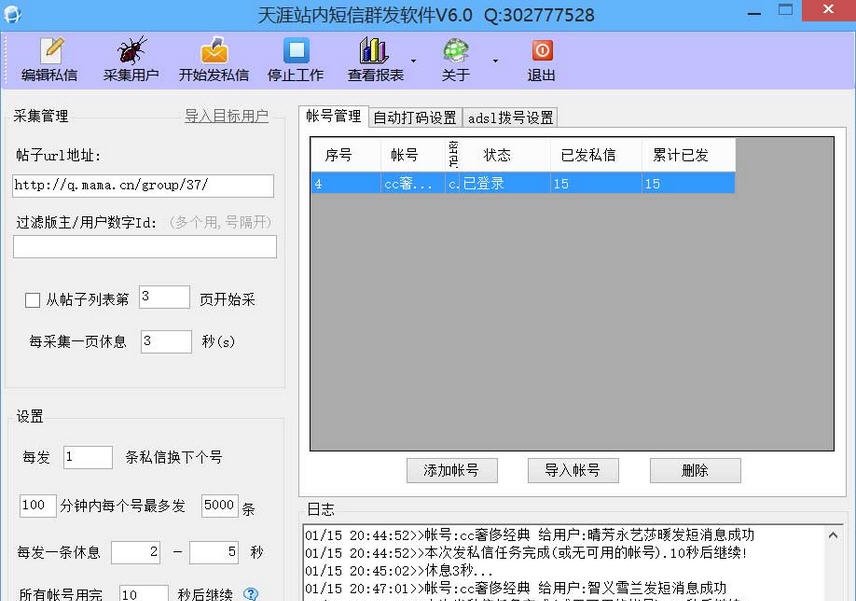Edit the start page number field
The height and width of the screenshot is (601, 856).
pyautogui.click(x=164, y=297)
